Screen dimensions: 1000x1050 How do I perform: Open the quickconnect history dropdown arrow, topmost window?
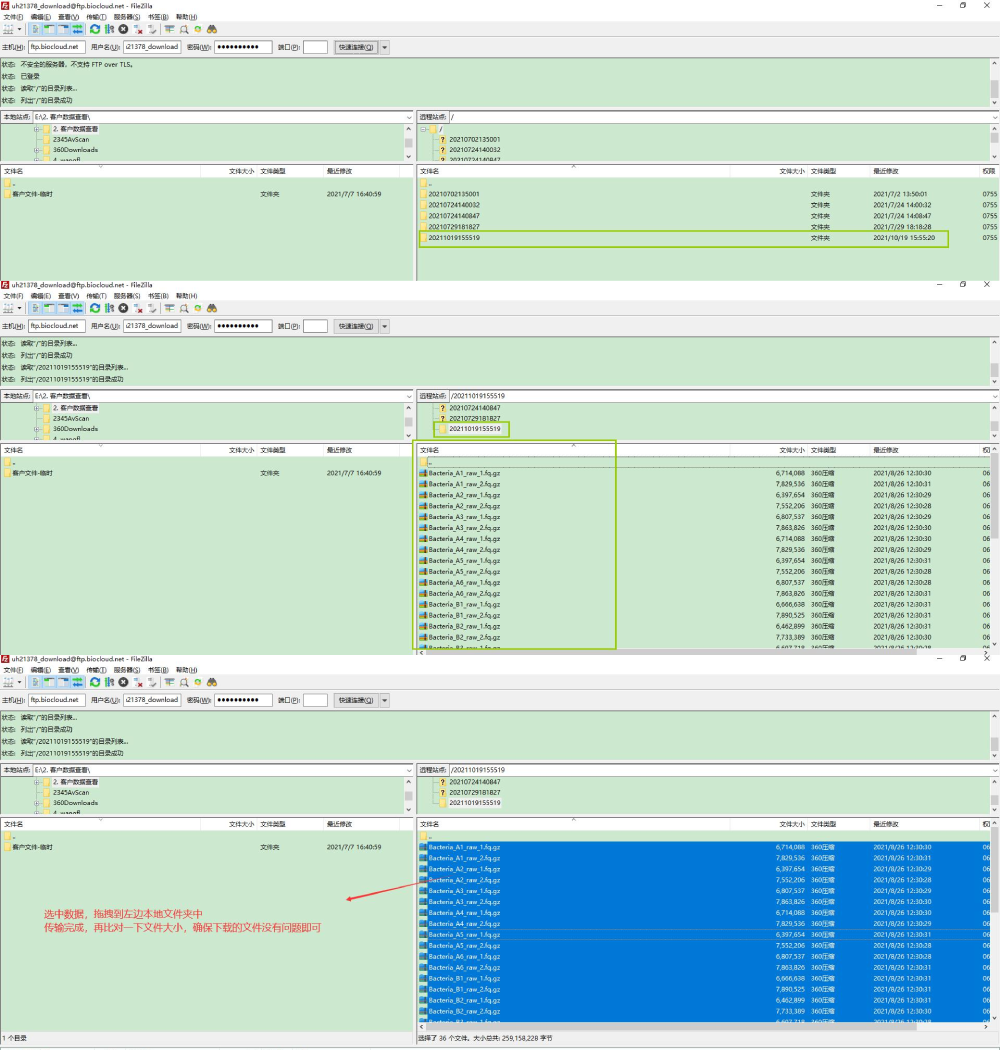[x=385, y=47]
